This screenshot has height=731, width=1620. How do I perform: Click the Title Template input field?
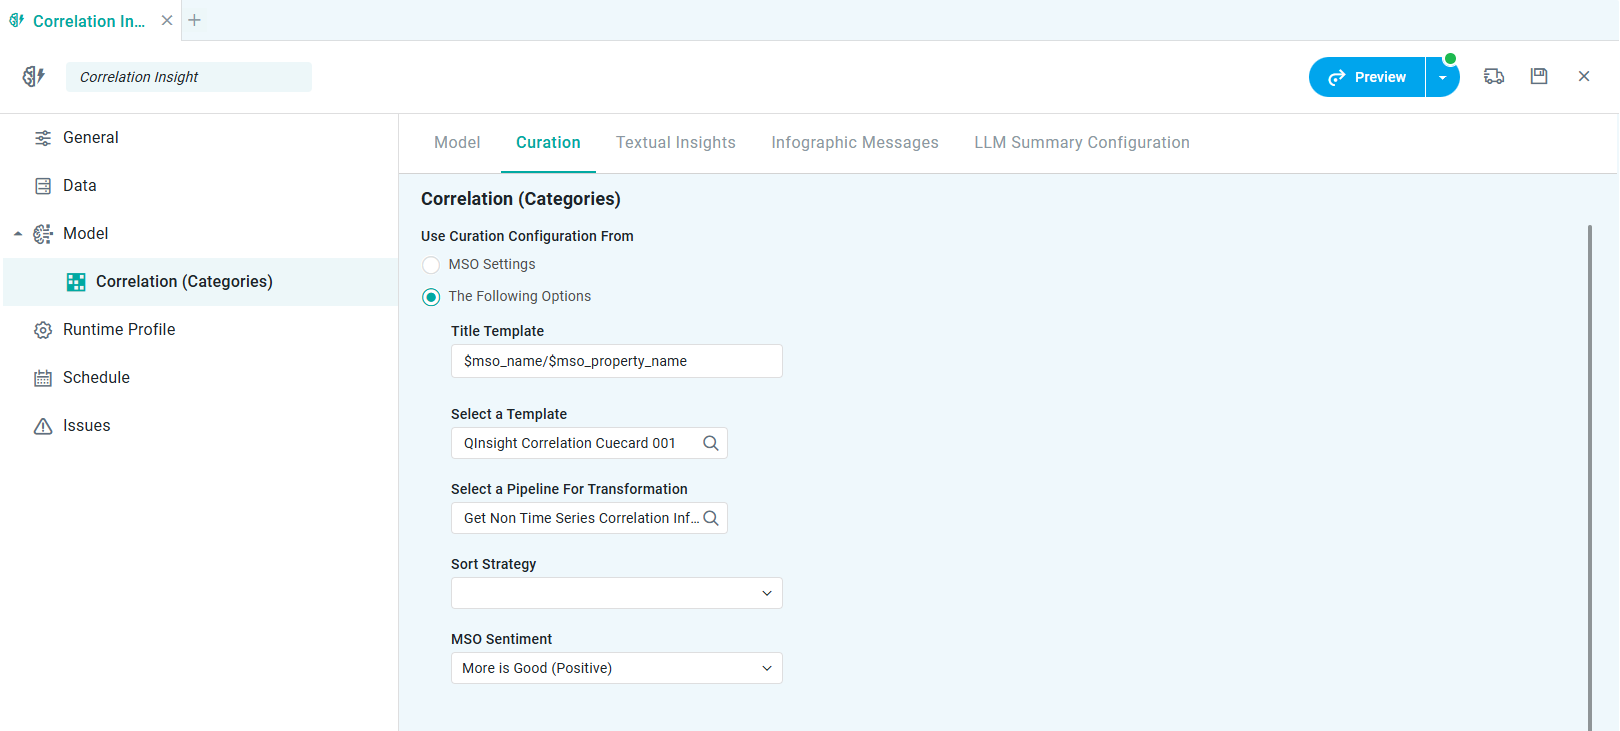click(616, 361)
